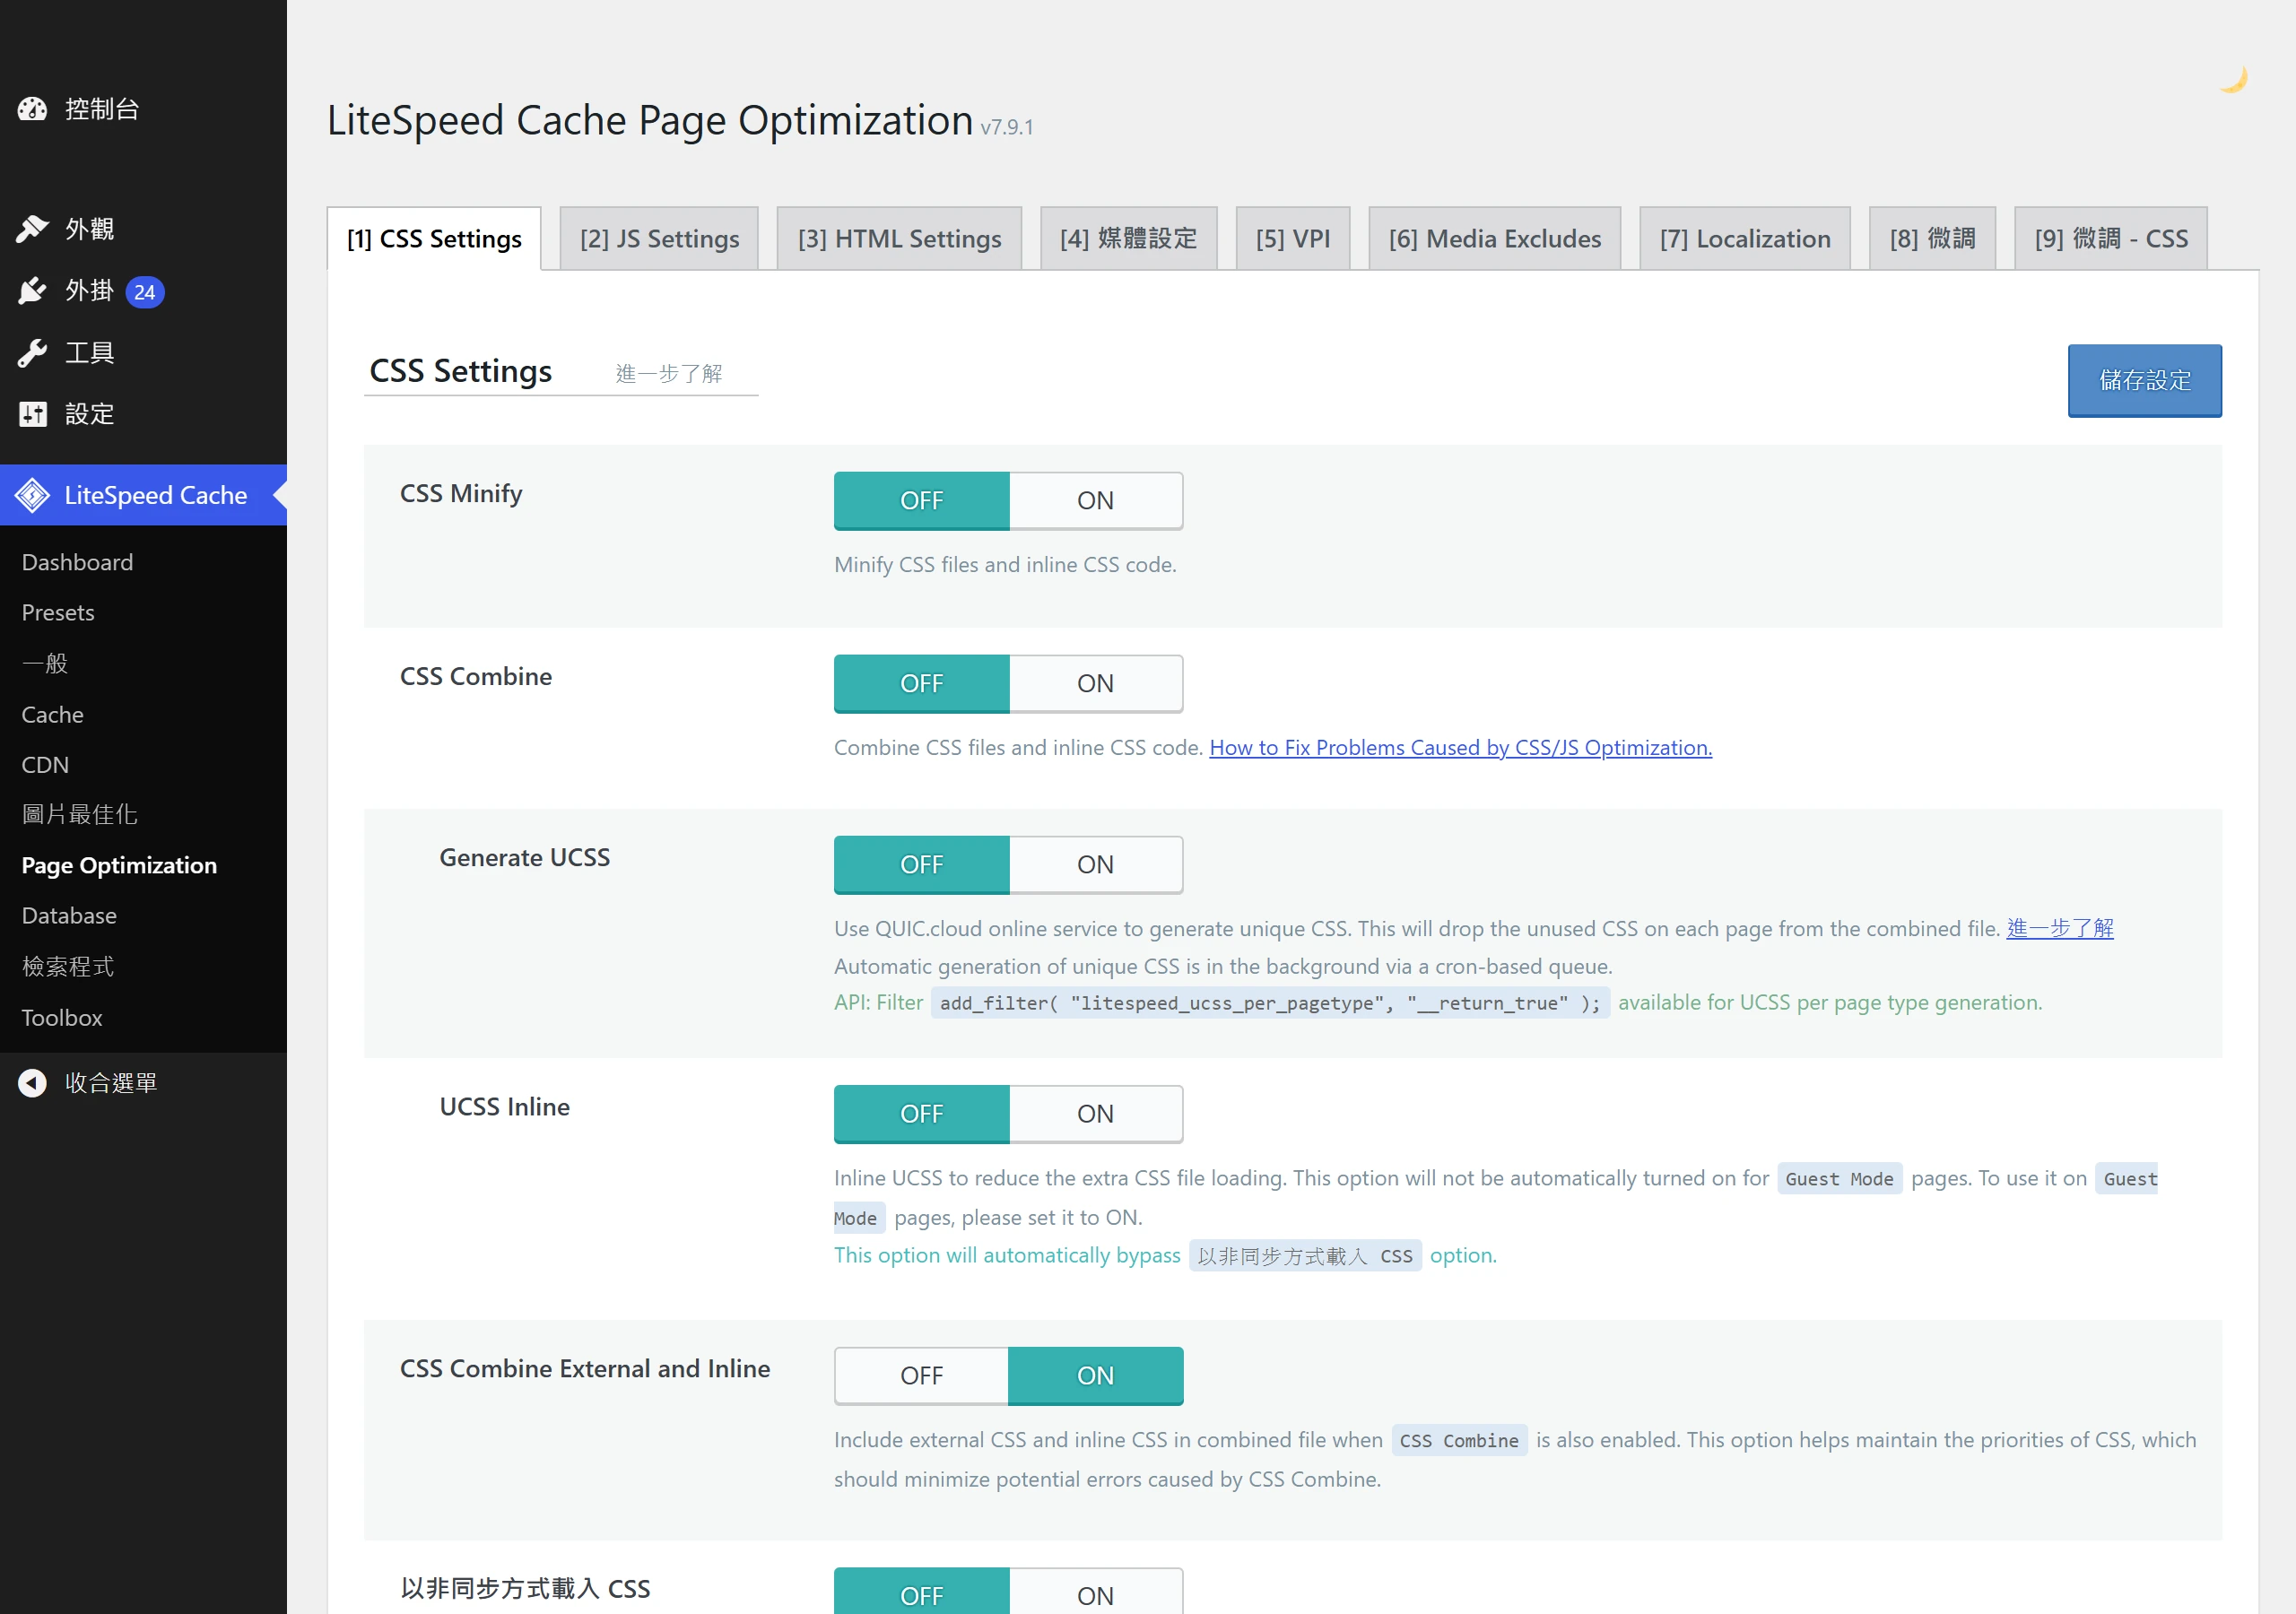Set CSS Combine to OFF
This screenshot has width=2296, height=1614.
[x=921, y=684]
